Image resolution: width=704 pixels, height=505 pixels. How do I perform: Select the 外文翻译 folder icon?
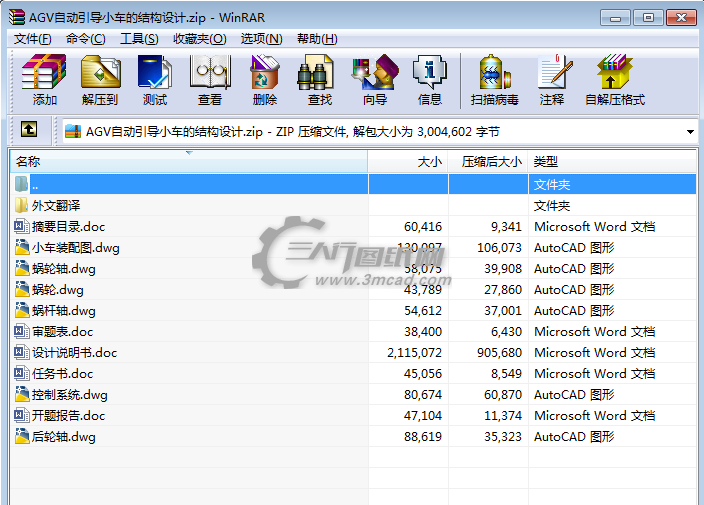pos(22,205)
